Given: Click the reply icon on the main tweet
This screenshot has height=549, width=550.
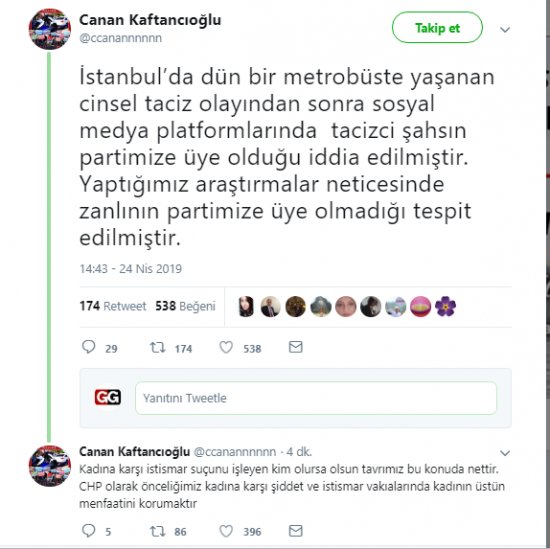Looking at the screenshot, I should pyautogui.click(x=88, y=347).
